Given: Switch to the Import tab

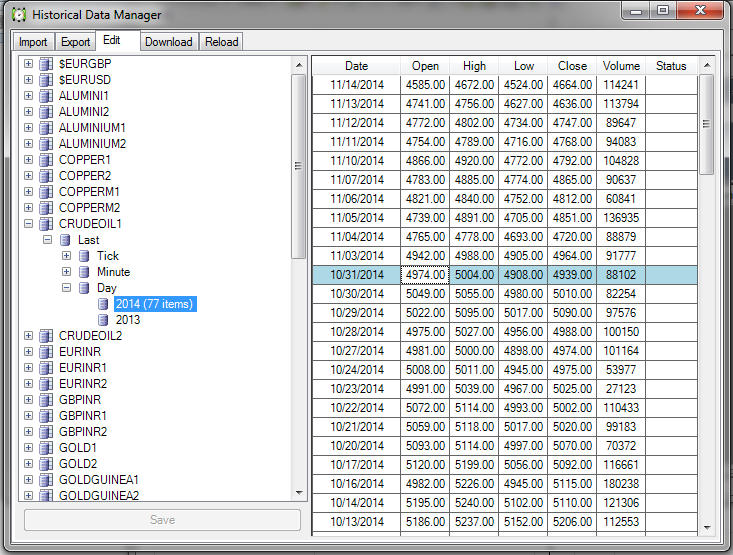Looking at the screenshot, I should coord(33,42).
